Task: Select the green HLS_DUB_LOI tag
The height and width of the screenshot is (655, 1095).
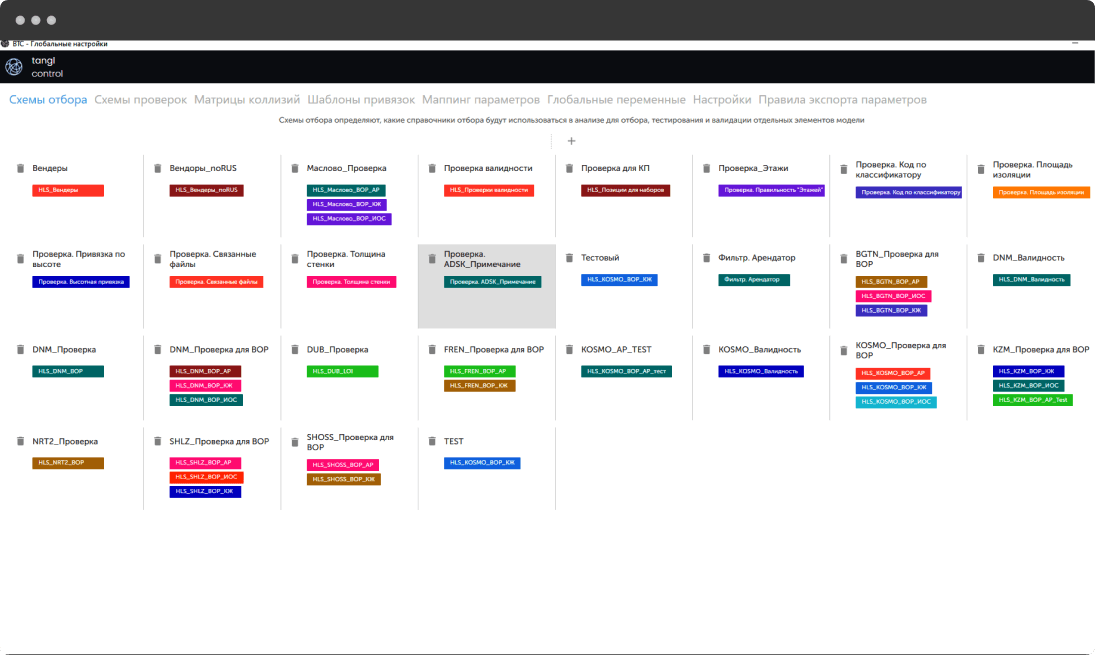Action: coord(342,371)
